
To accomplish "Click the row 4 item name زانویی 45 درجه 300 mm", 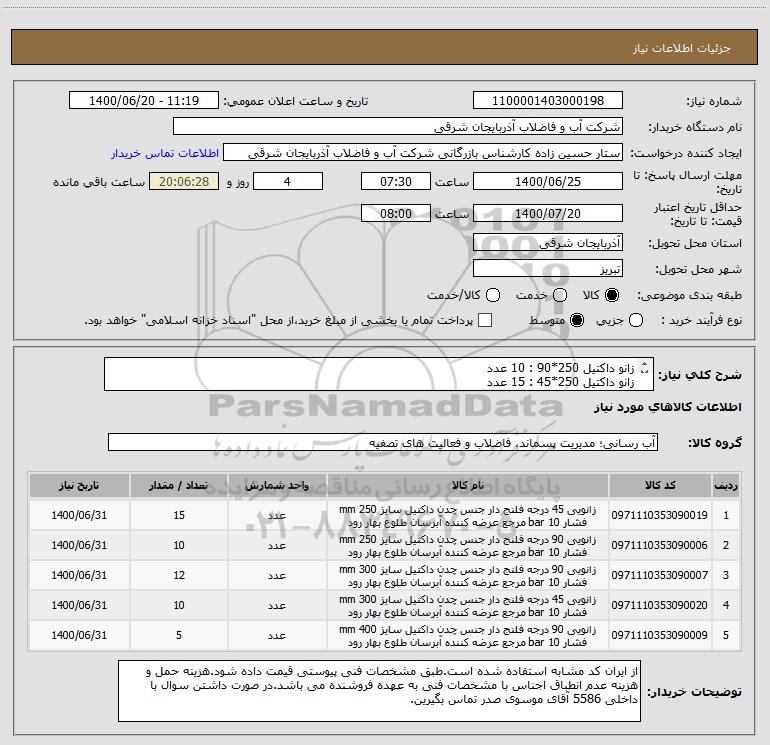I will coord(468,606).
